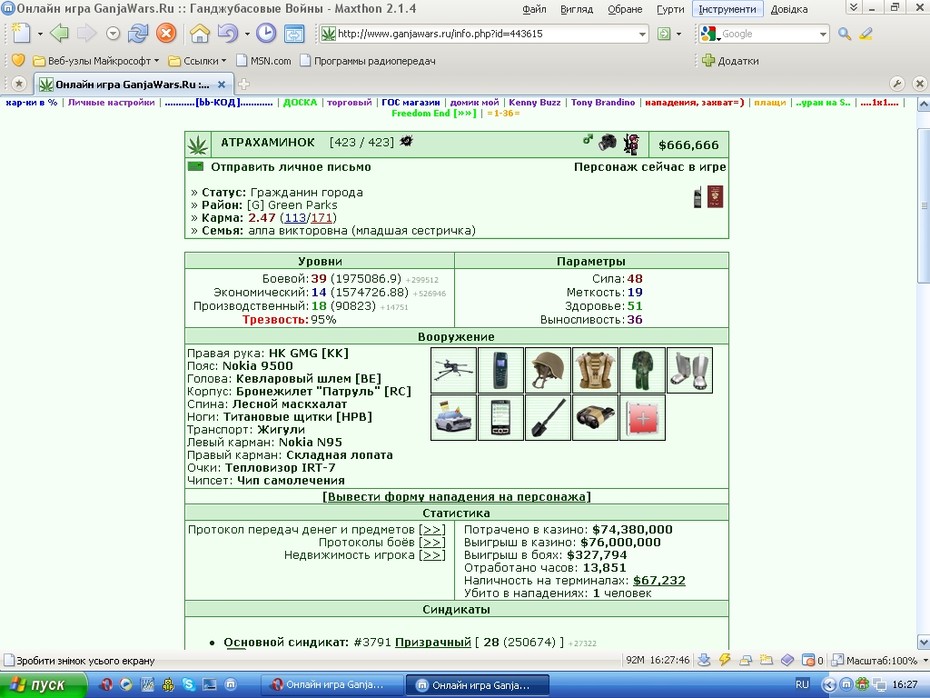Viewport: 930px width, 698px height.
Task: Click the favorites star sidebar button
Action: [x=19, y=84]
